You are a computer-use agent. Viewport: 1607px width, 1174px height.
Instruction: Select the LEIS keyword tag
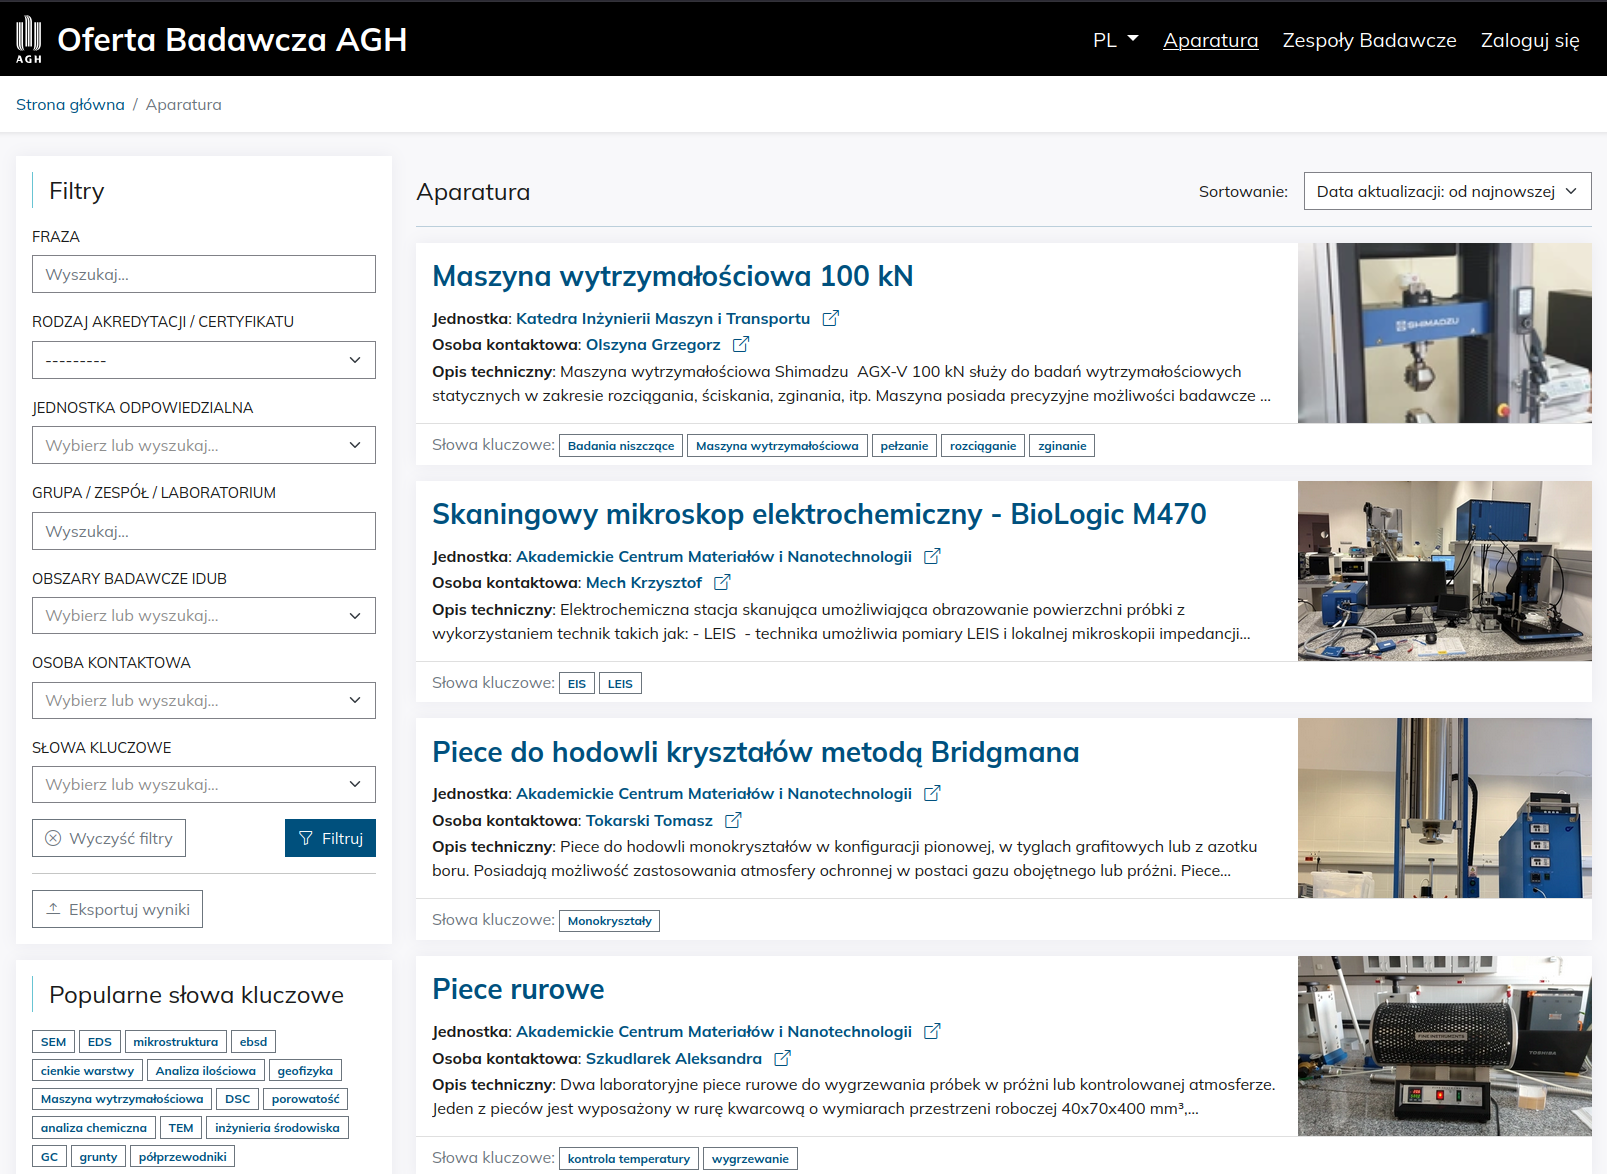tap(620, 684)
